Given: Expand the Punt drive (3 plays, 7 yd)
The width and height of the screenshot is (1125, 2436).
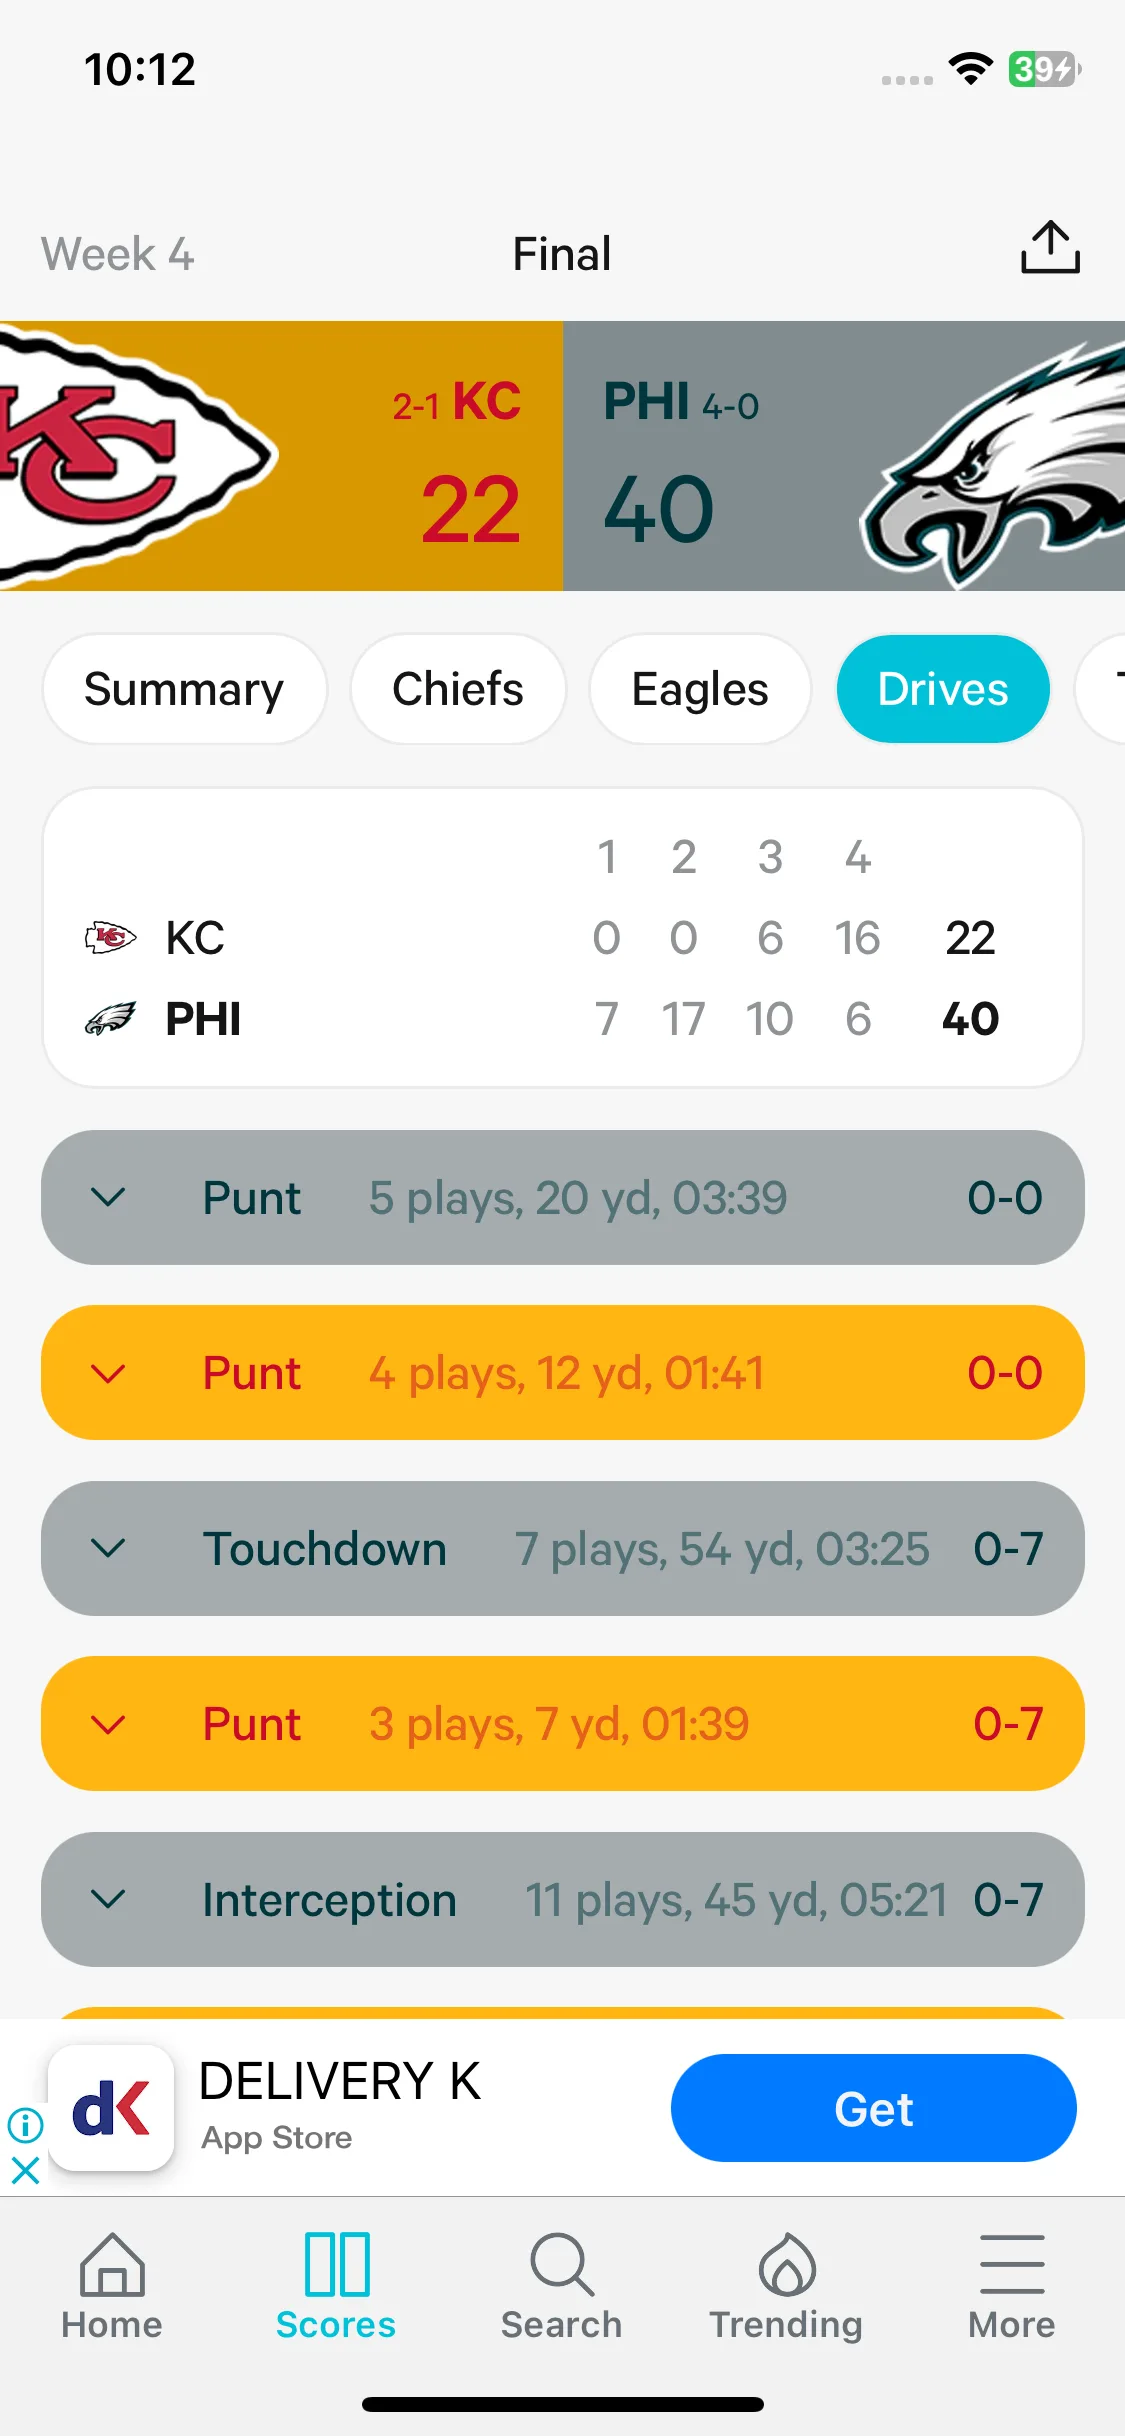Looking at the screenshot, I should tap(562, 1723).
